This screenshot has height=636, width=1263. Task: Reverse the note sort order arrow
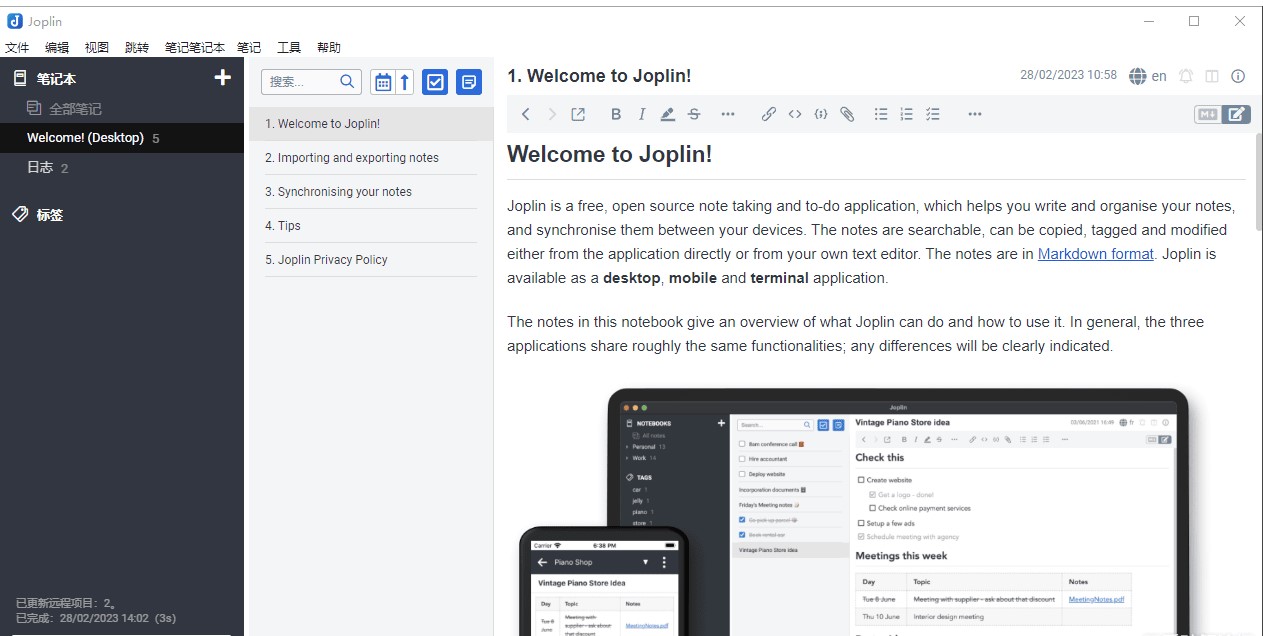pos(405,82)
